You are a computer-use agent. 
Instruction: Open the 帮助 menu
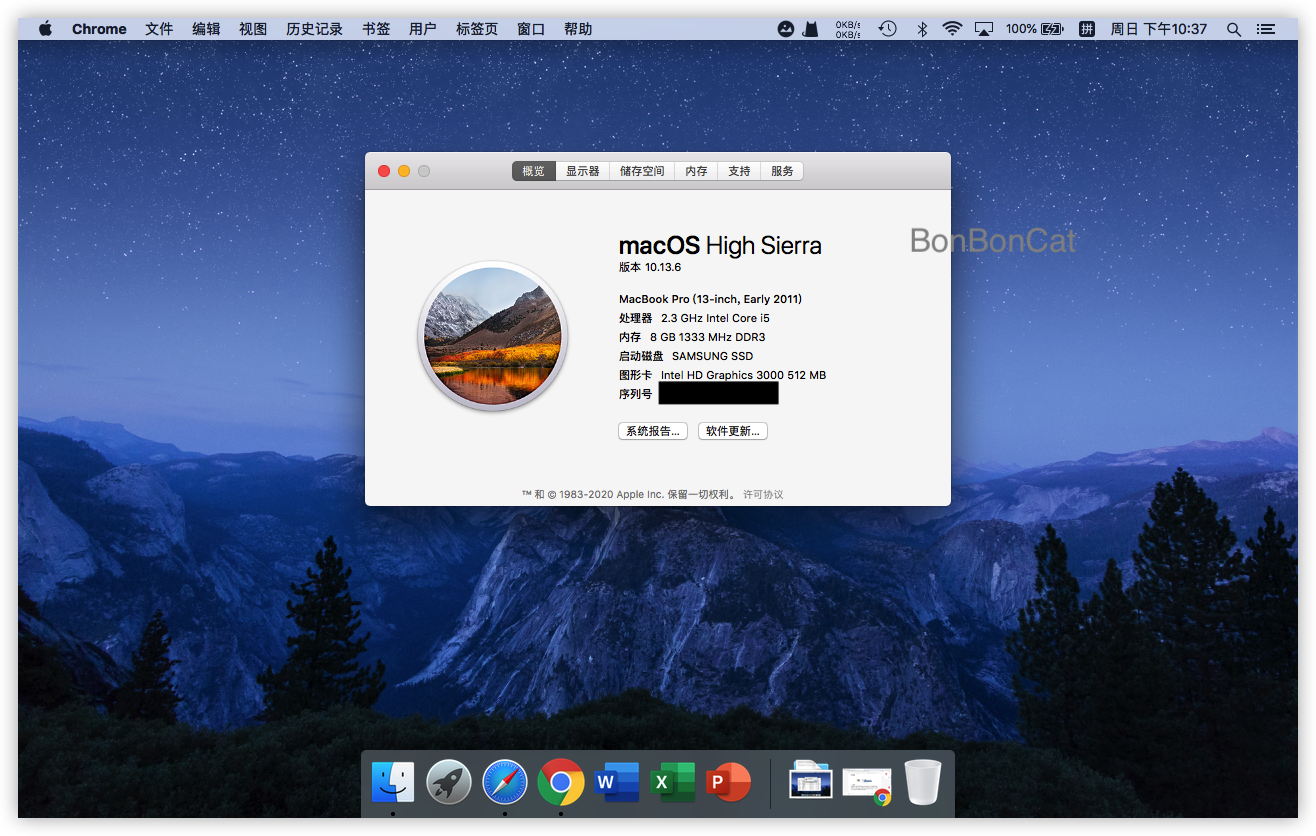coord(578,29)
